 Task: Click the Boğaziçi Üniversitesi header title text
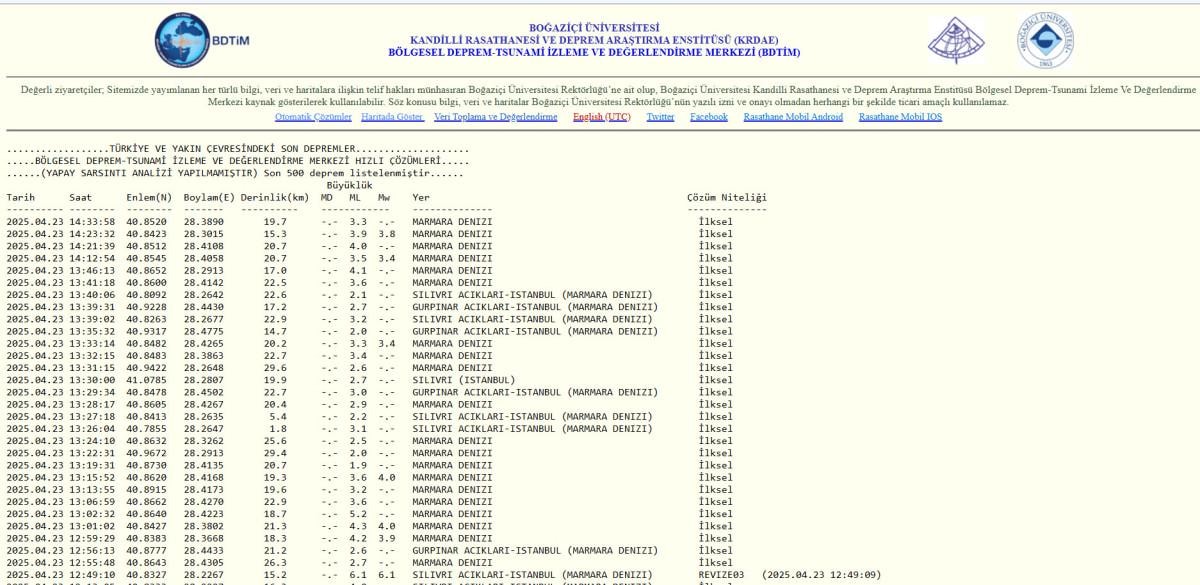[x=594, y=27]
